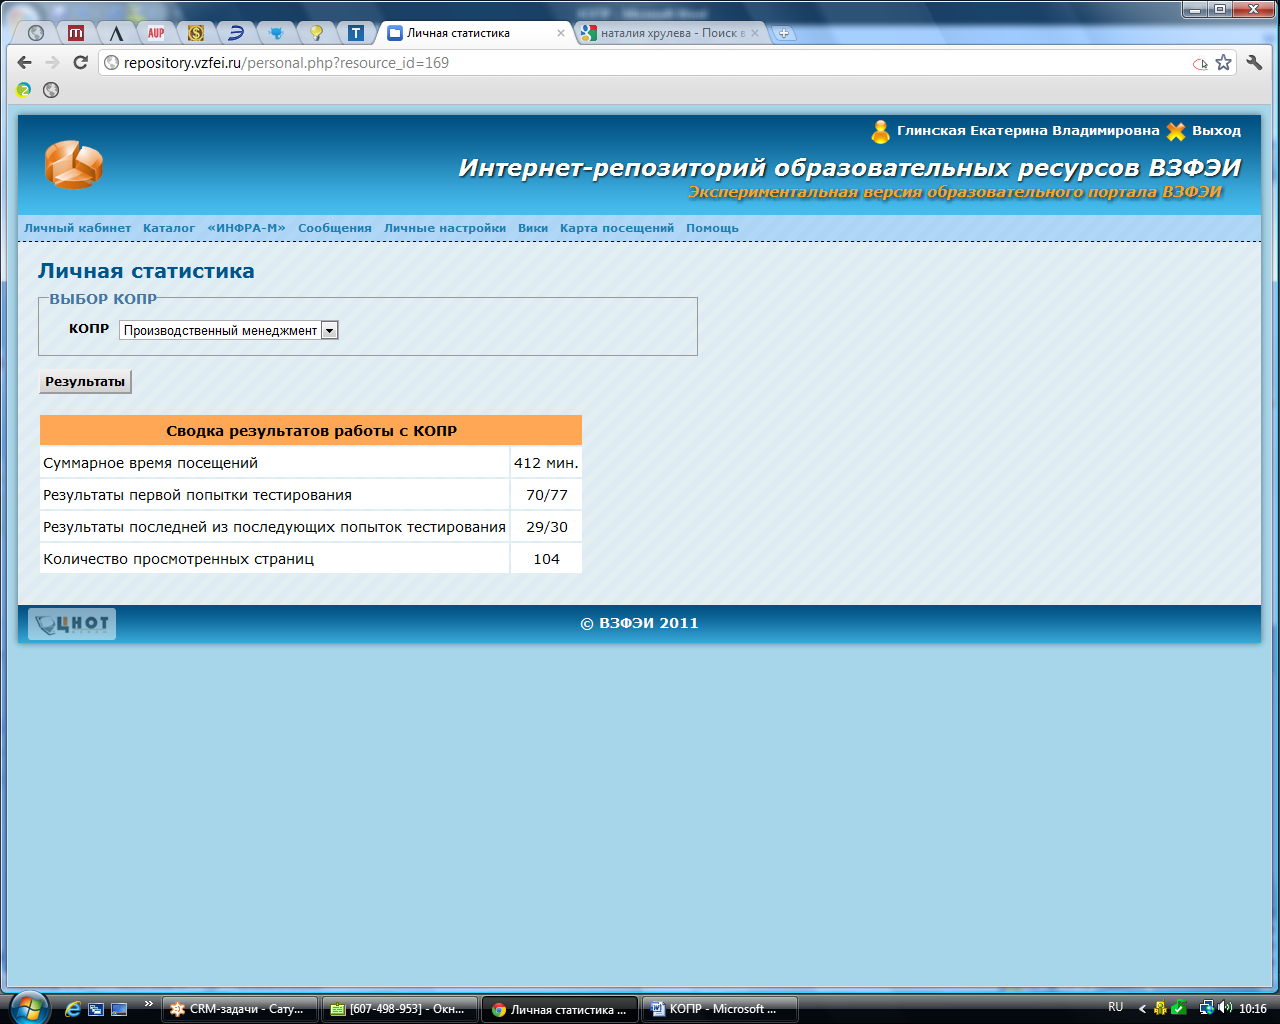Open the 'Сообщения' menu item
The width and height of the screenshot is (1280, 1024).
(x=335, y=228)
